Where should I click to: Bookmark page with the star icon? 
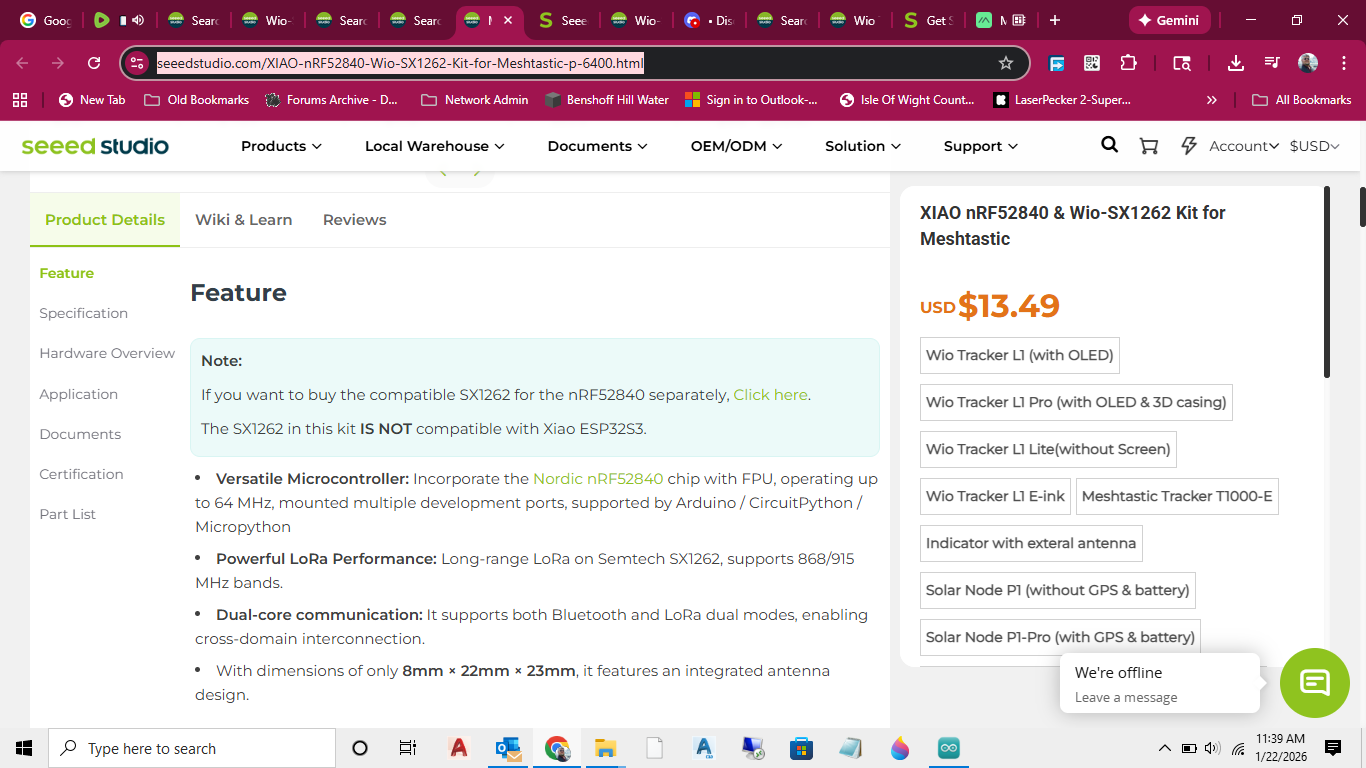coord(1006,63)
